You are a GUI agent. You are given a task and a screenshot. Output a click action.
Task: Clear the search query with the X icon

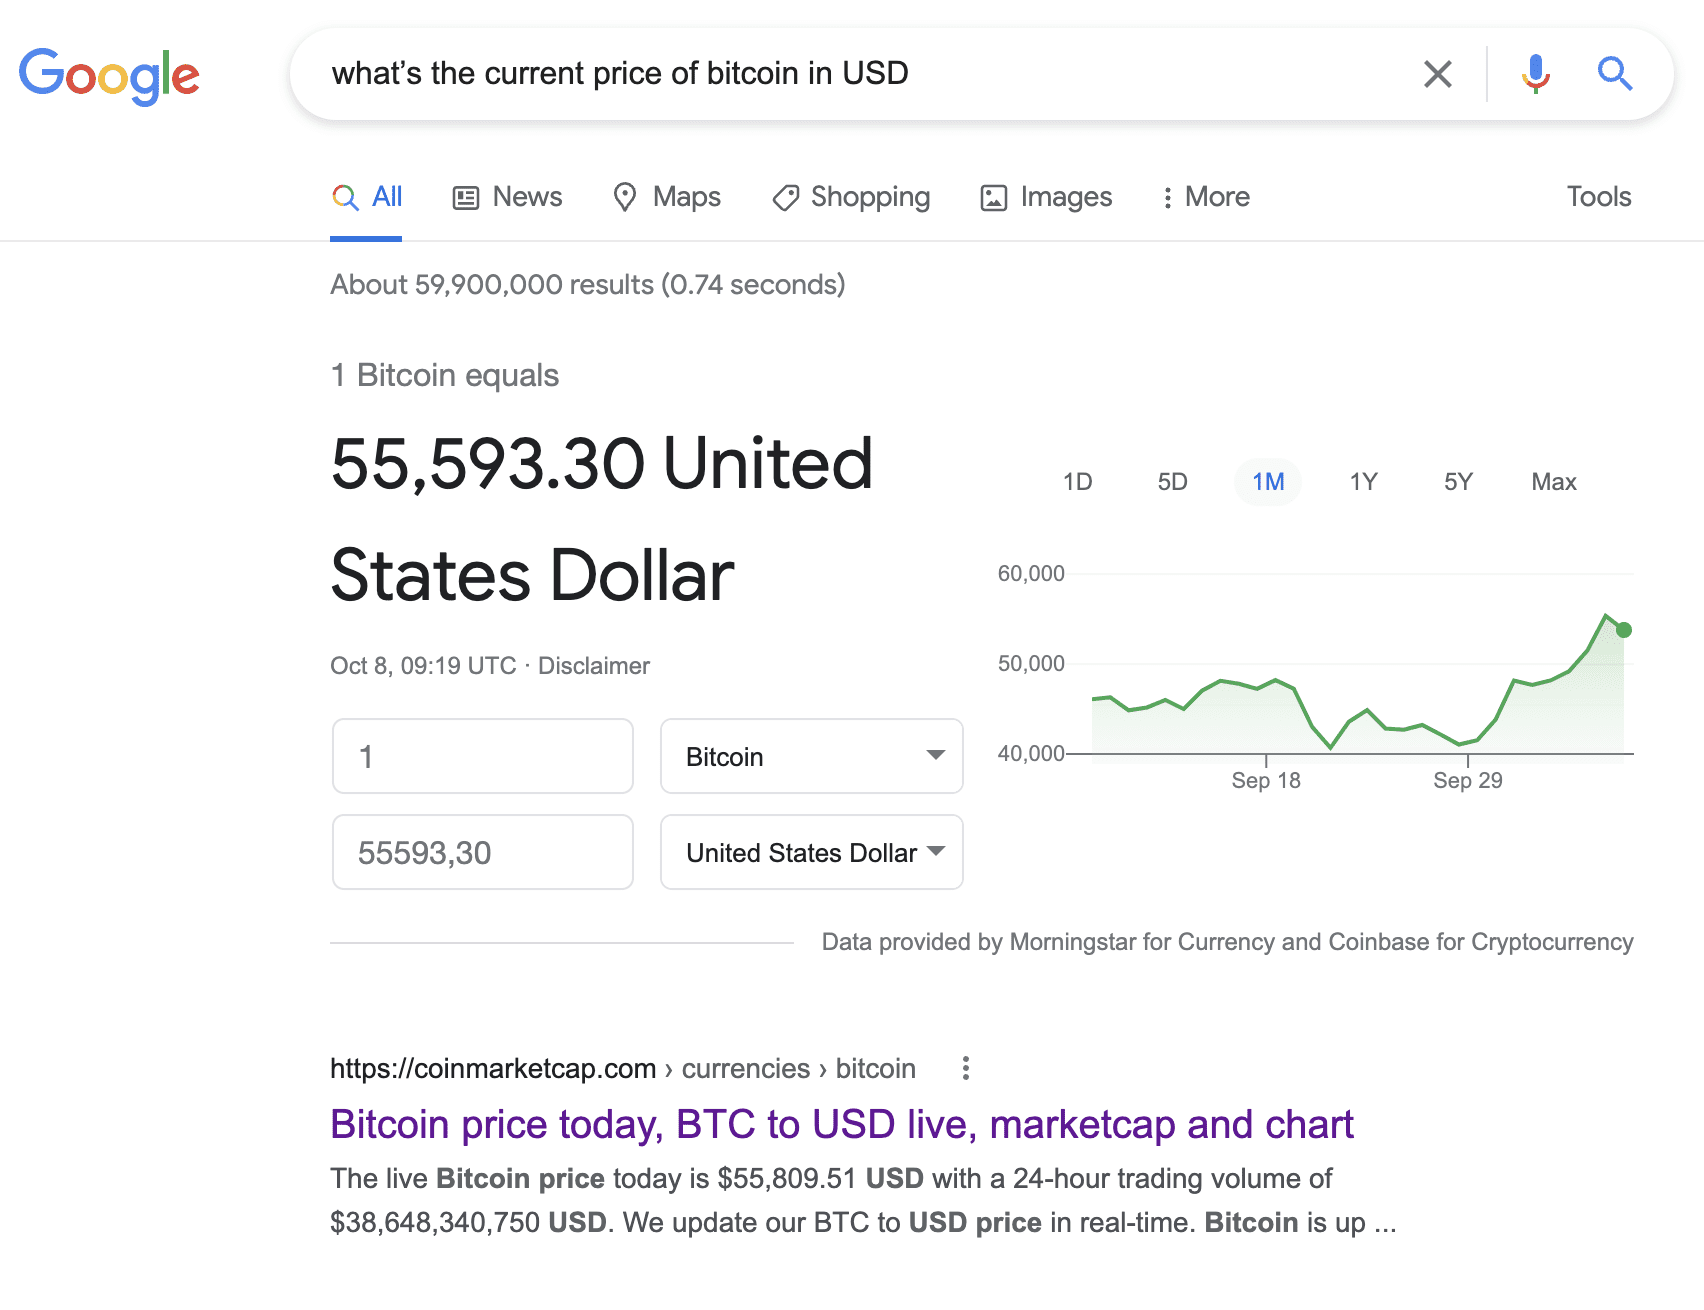(x=1437, y=73)
